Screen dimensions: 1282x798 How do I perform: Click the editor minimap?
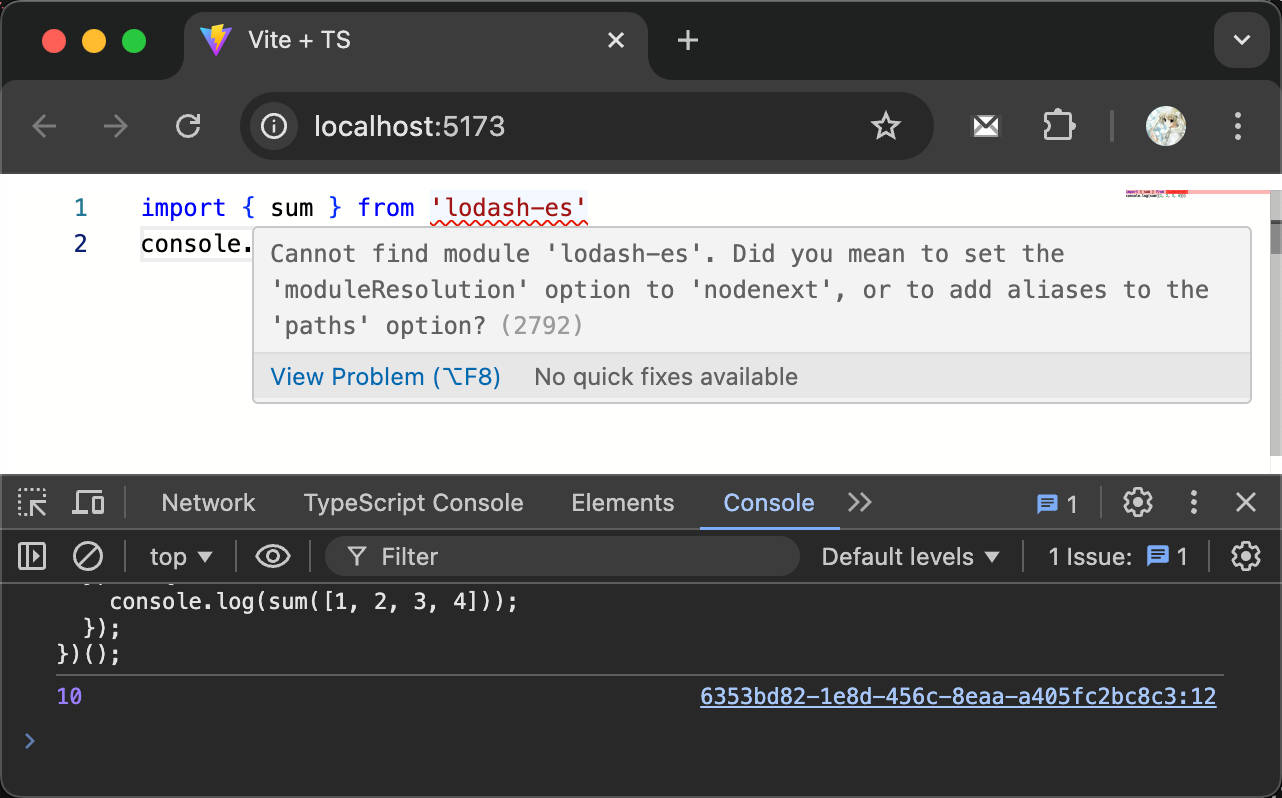pos(1196,196)
